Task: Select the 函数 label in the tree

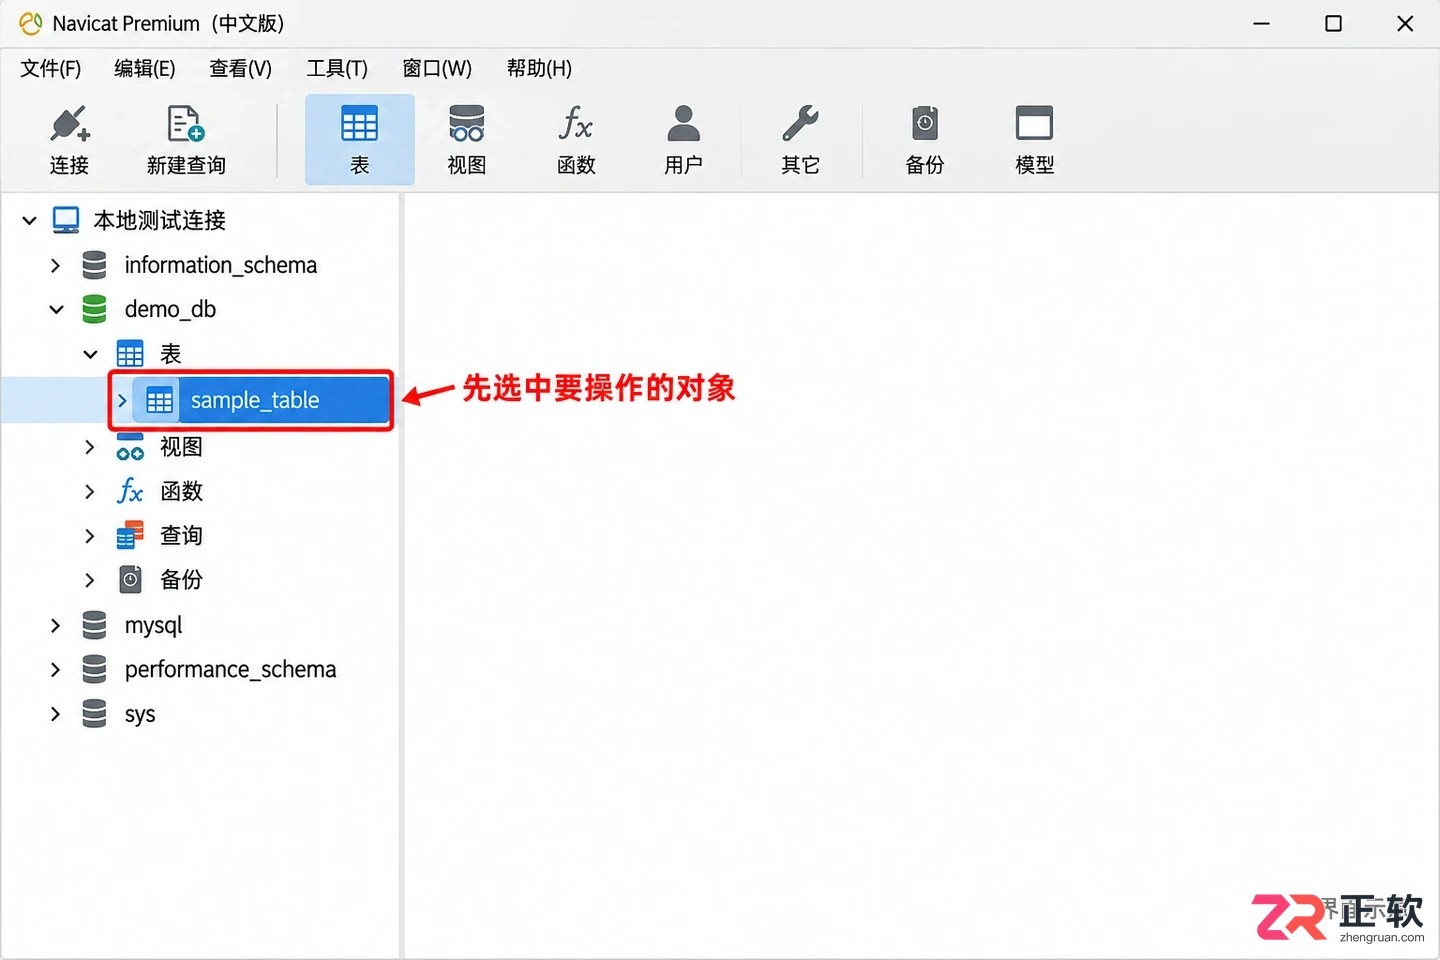Action: pos(181,491)
